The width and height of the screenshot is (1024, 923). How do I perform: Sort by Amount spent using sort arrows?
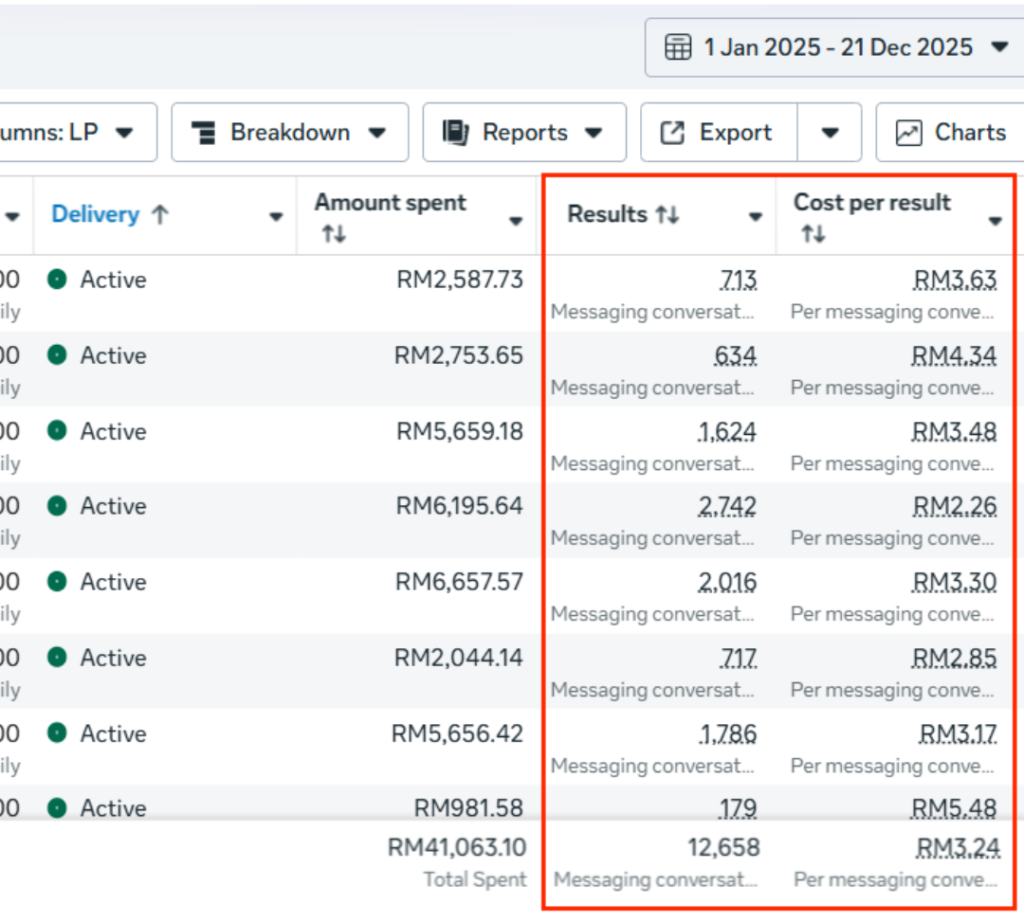333,234
